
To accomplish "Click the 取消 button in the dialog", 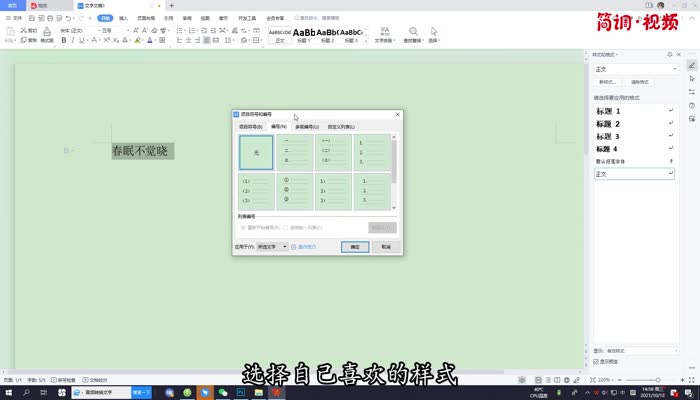I will pyautogui.click(x=385, y=246).
